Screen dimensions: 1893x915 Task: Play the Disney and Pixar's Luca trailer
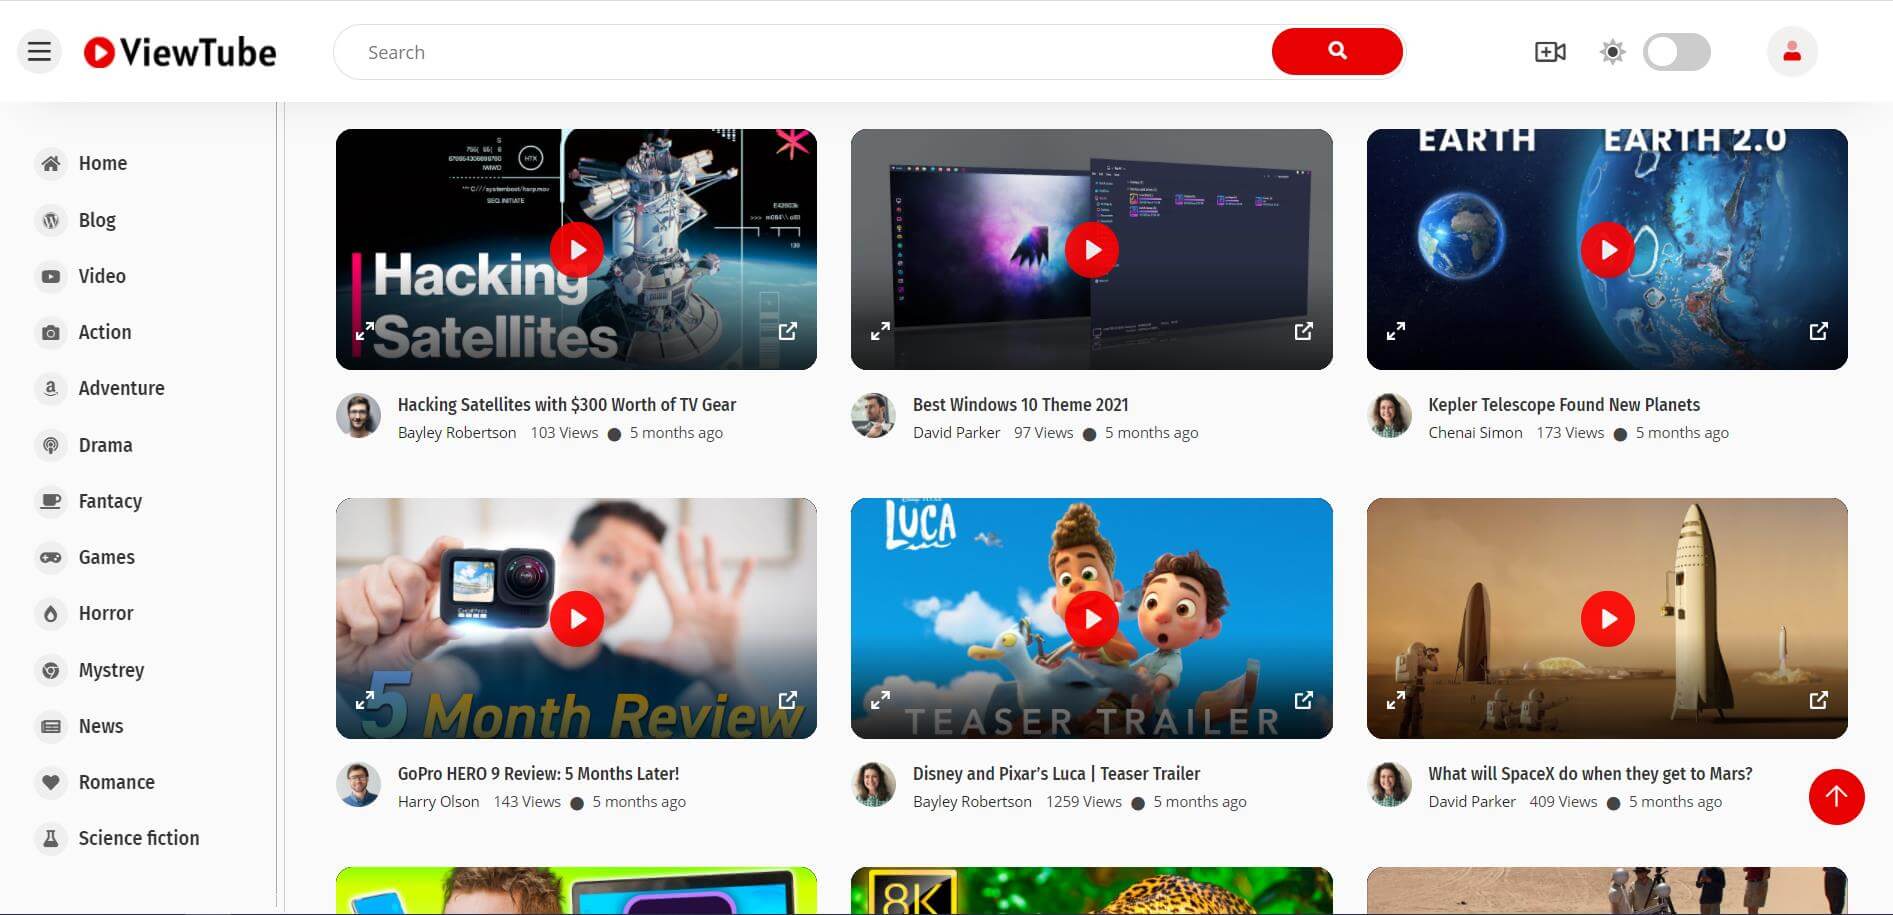[x=1091, y=619]
